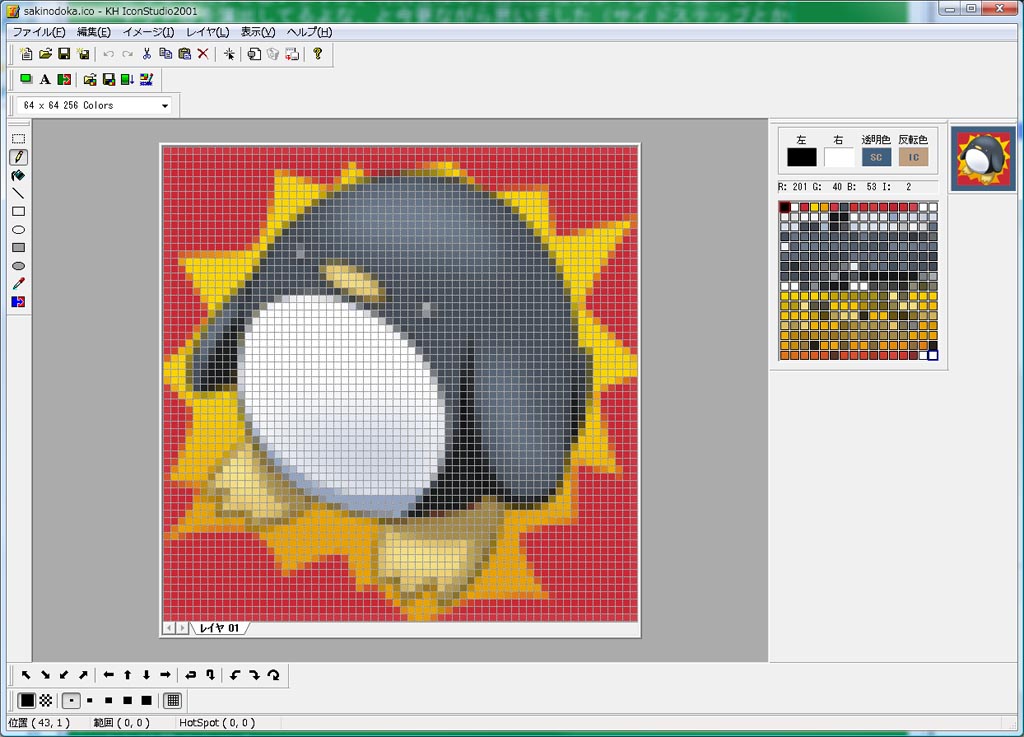Viewport: 1024px width, 737px height.
Task: Copy the selection to clipboard
Action: 166,54
